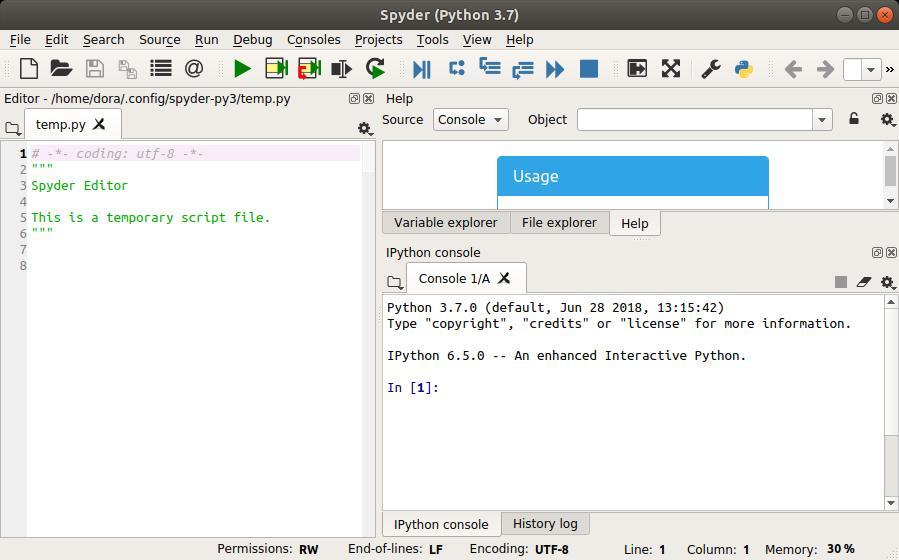Click the Debug file toolbar icon
This screenshot has width=899, height=560.
(x=421, y=69)
